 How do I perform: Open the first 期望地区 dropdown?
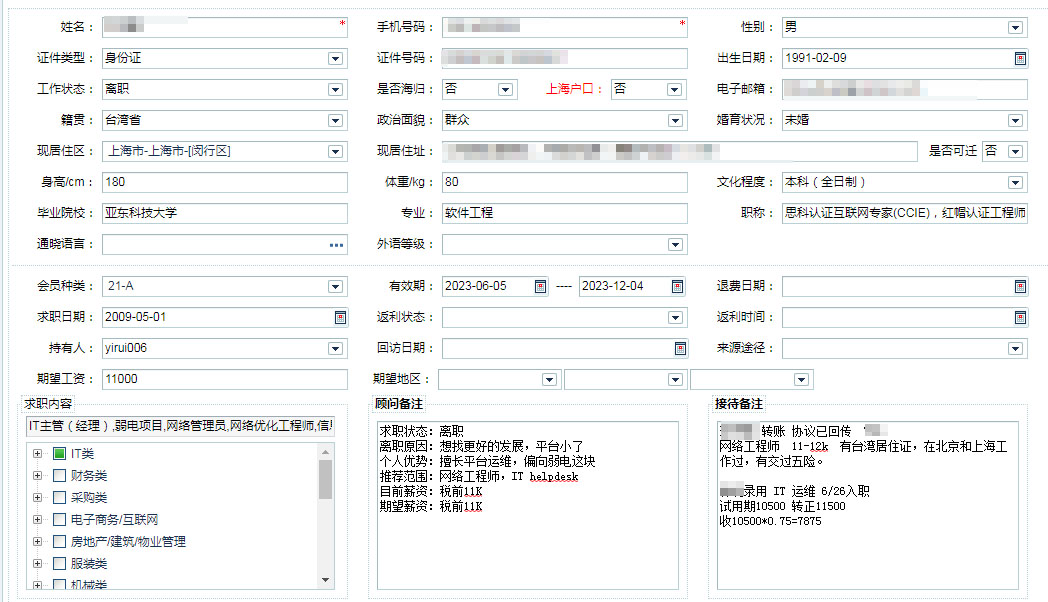549,380
